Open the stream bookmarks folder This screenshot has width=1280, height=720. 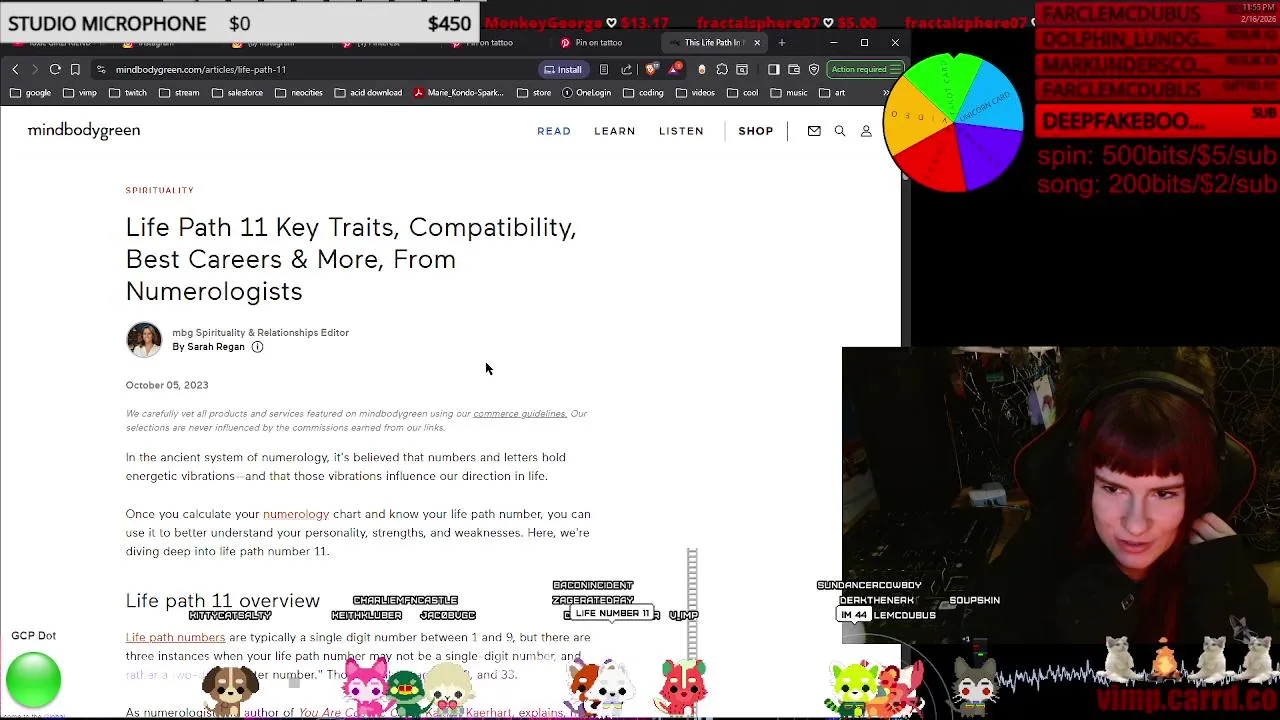[179, 92]
